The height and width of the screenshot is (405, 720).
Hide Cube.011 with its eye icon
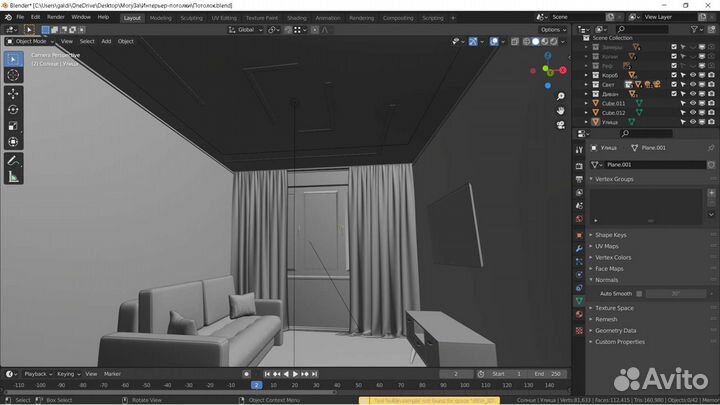(x=692, y=103)
